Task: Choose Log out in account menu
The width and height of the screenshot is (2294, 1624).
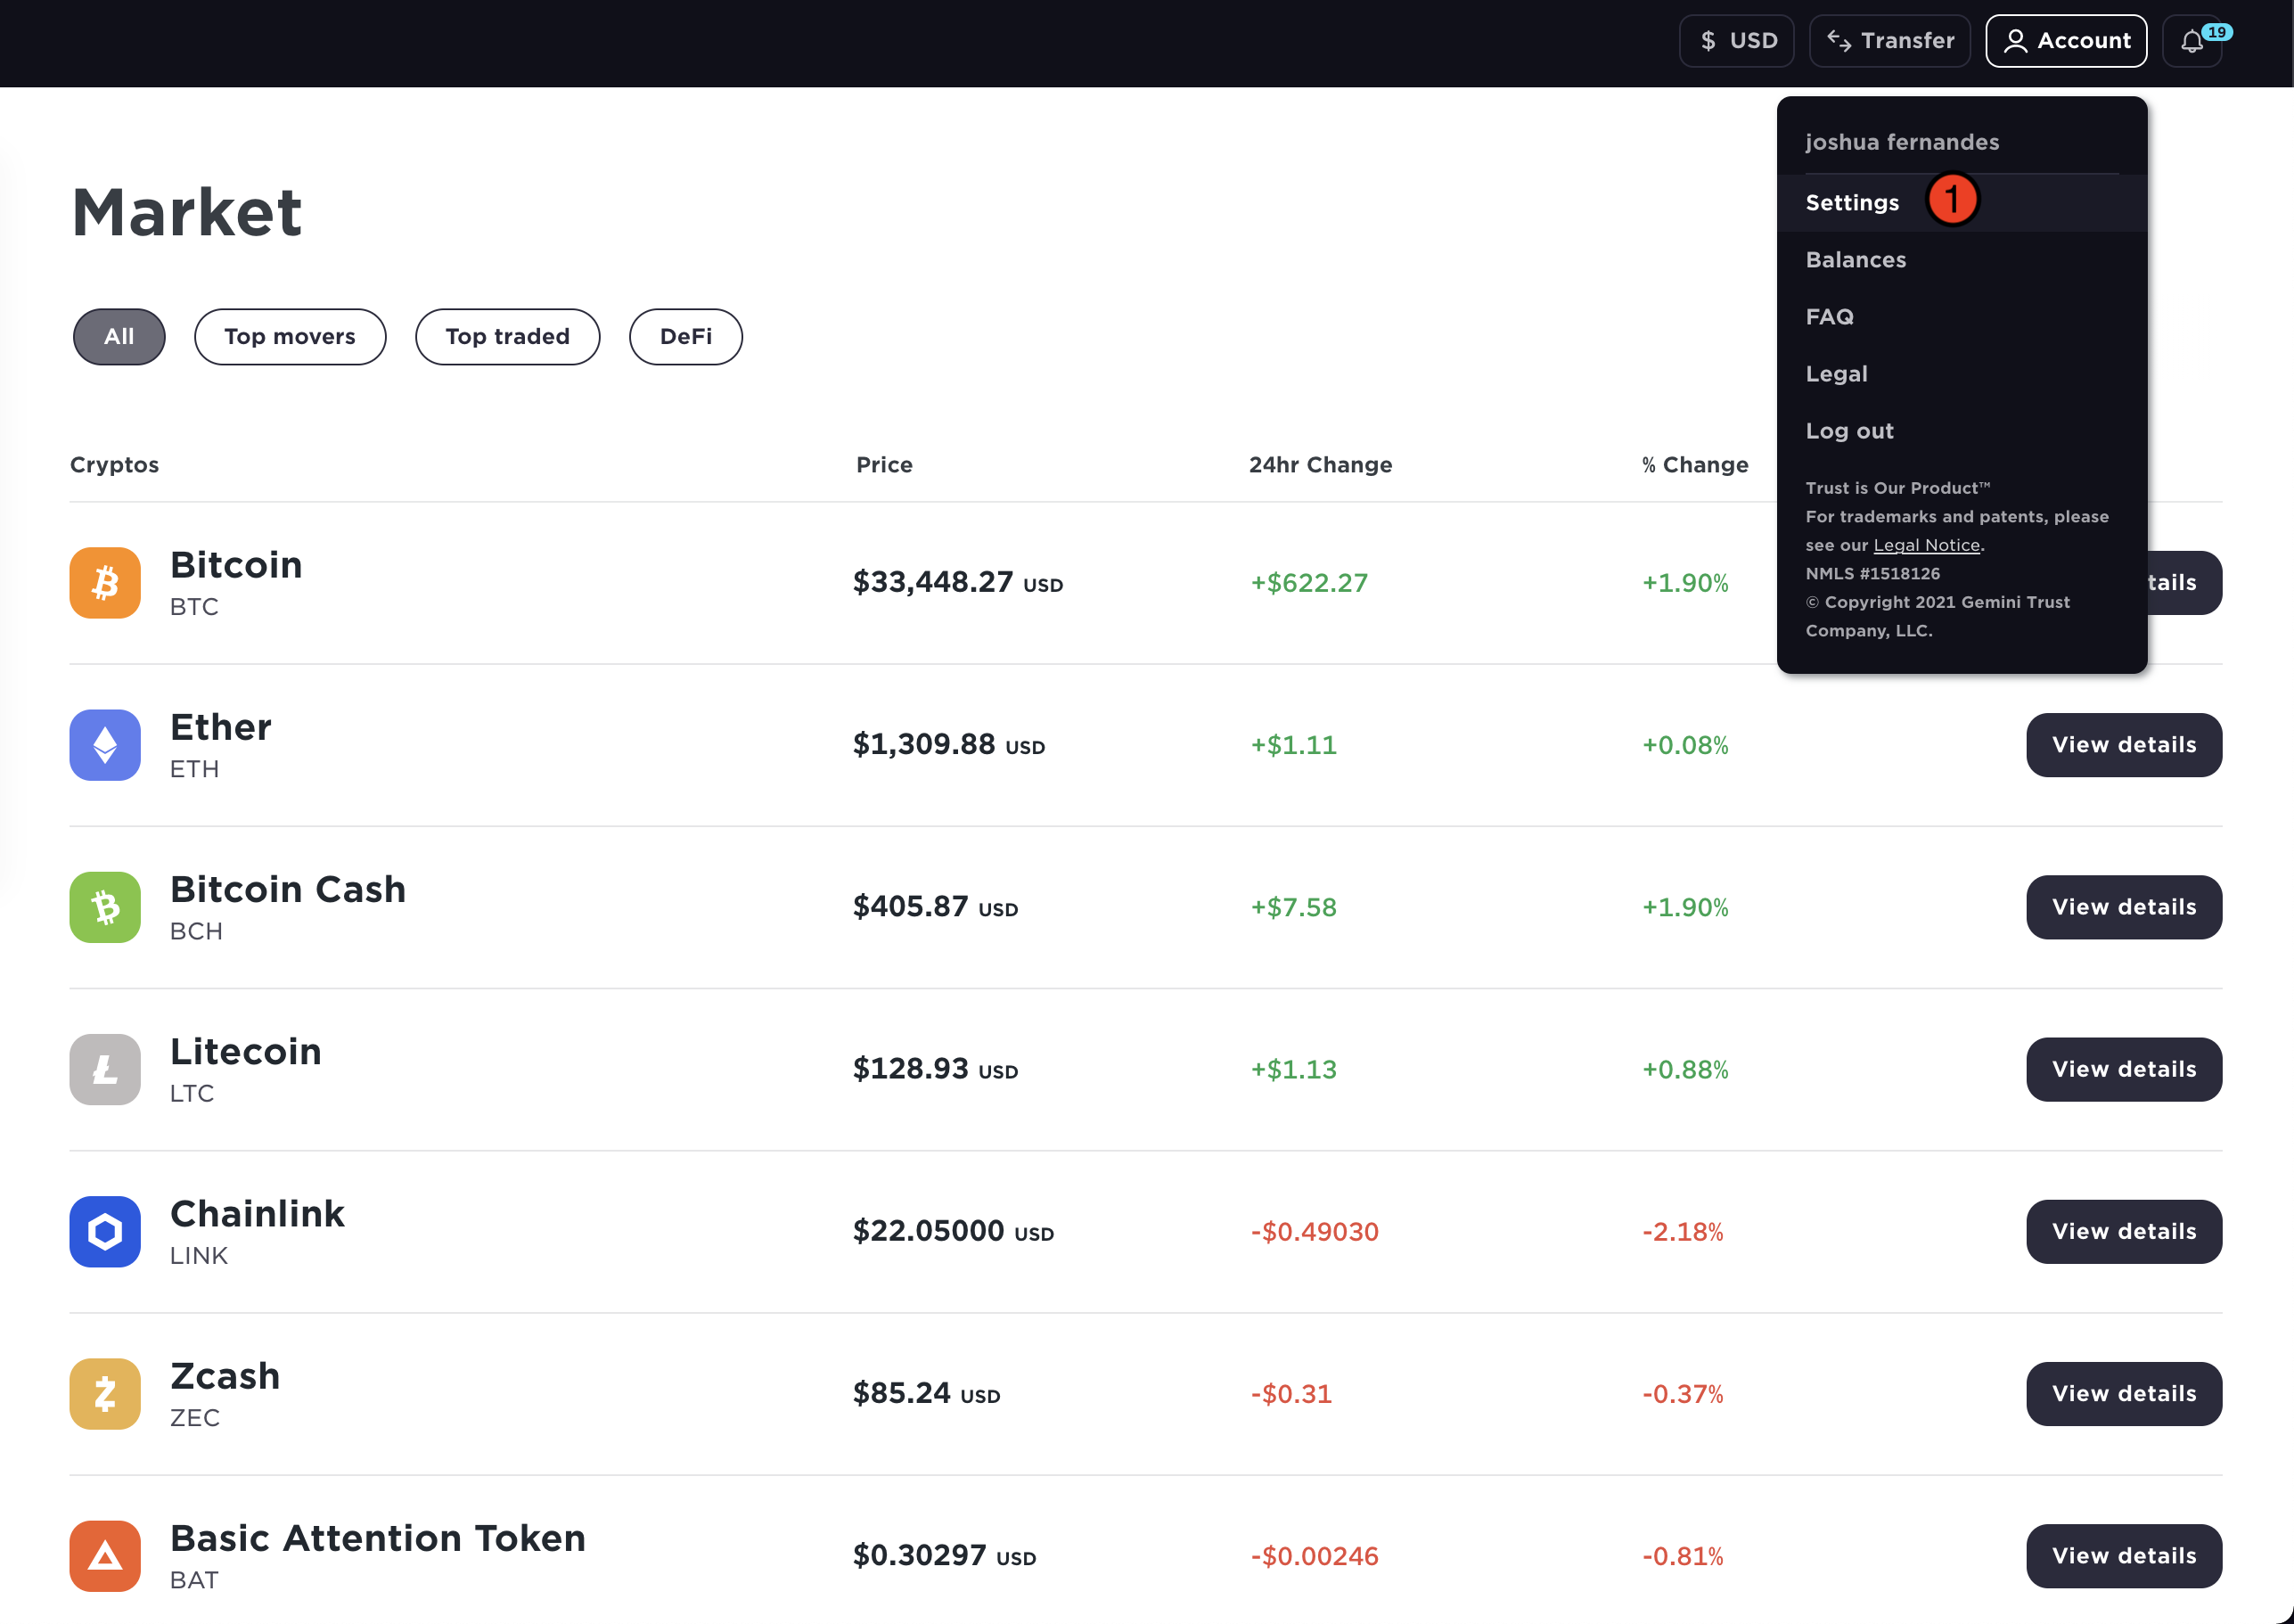Action: 1962,431
